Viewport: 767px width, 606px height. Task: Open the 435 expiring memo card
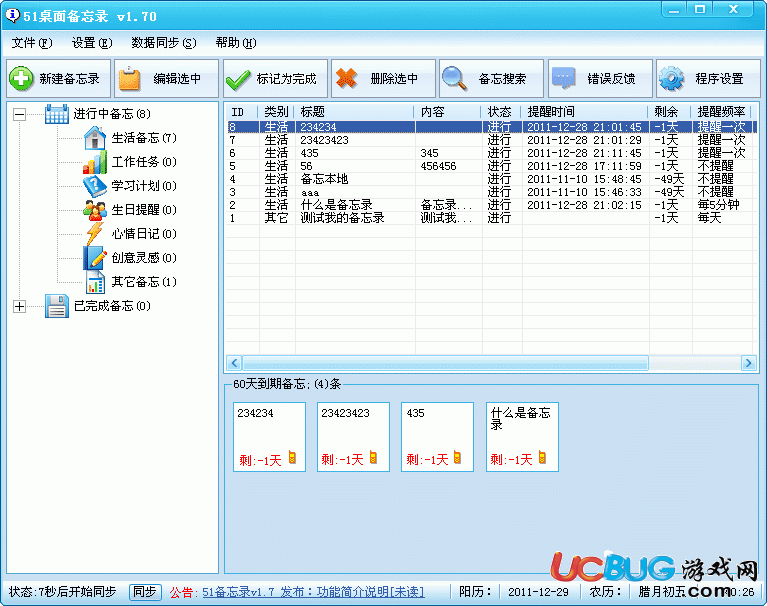(438, 437)
